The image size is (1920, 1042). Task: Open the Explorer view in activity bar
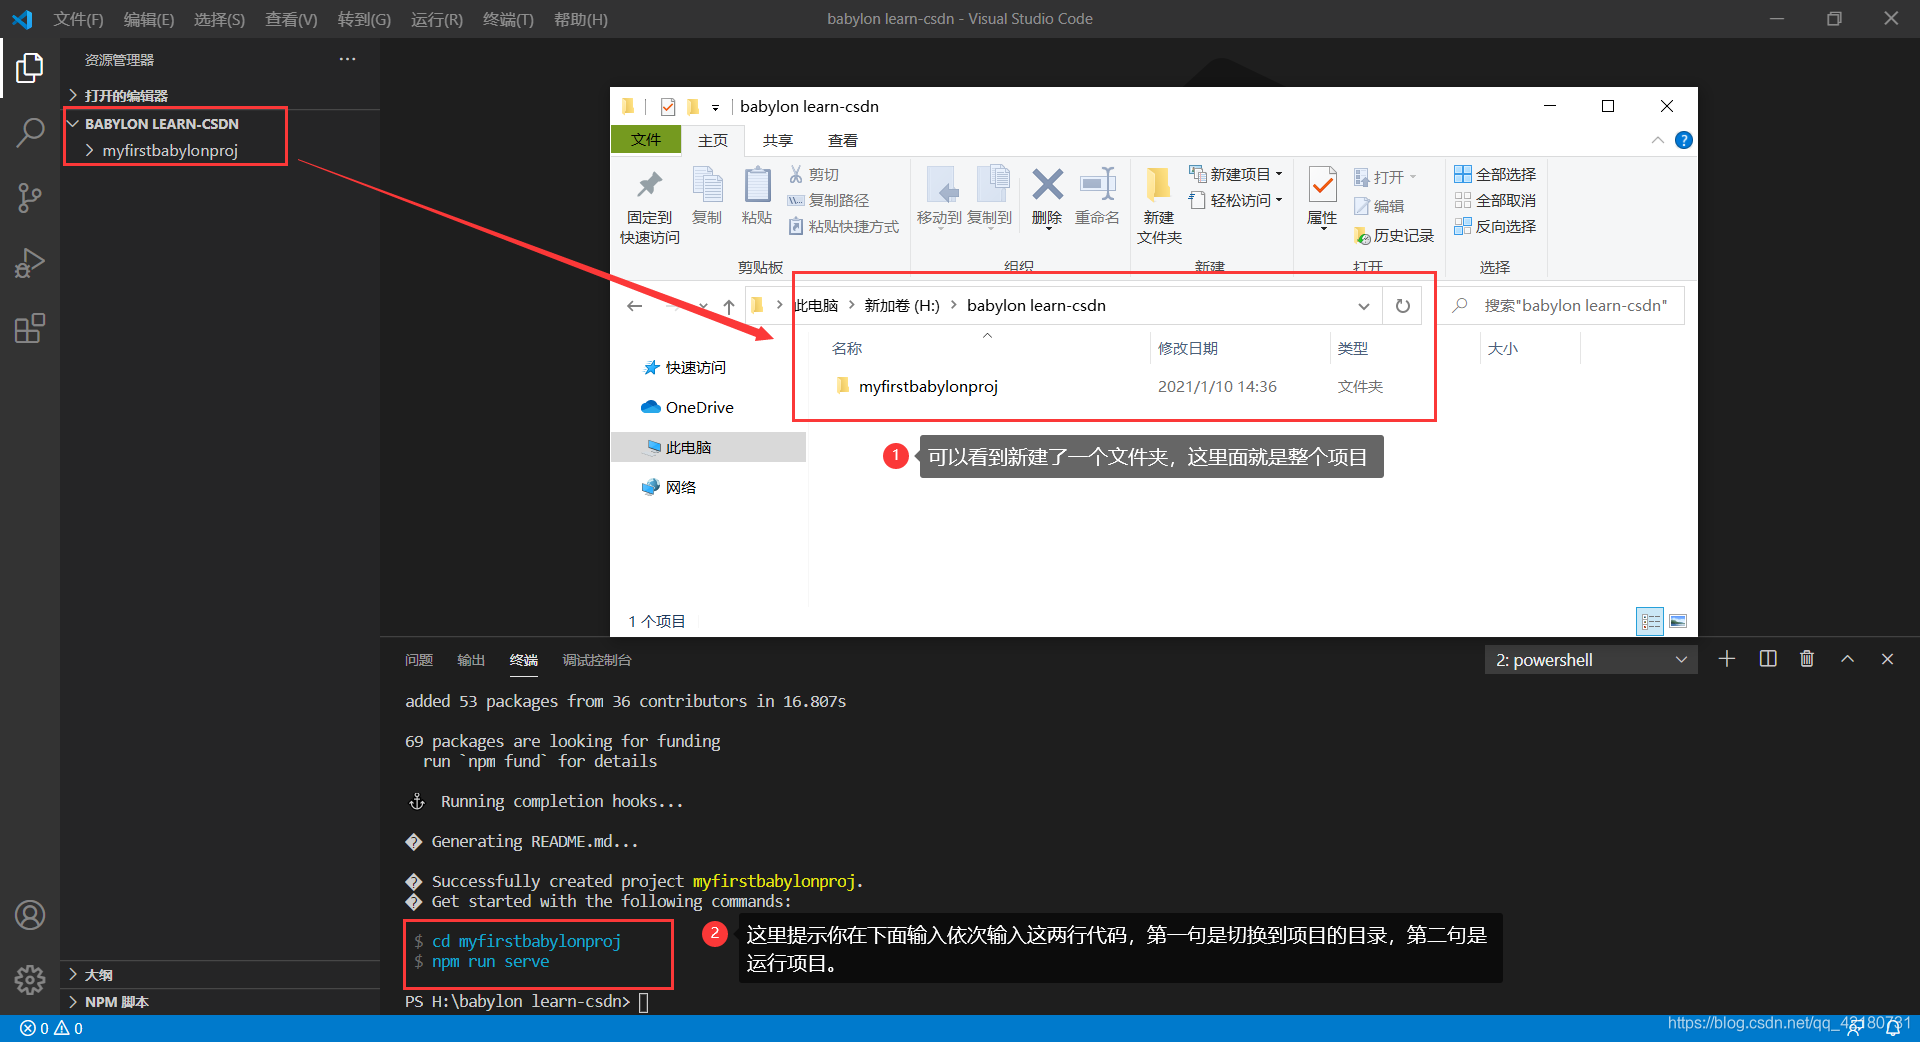click(30, 68)
